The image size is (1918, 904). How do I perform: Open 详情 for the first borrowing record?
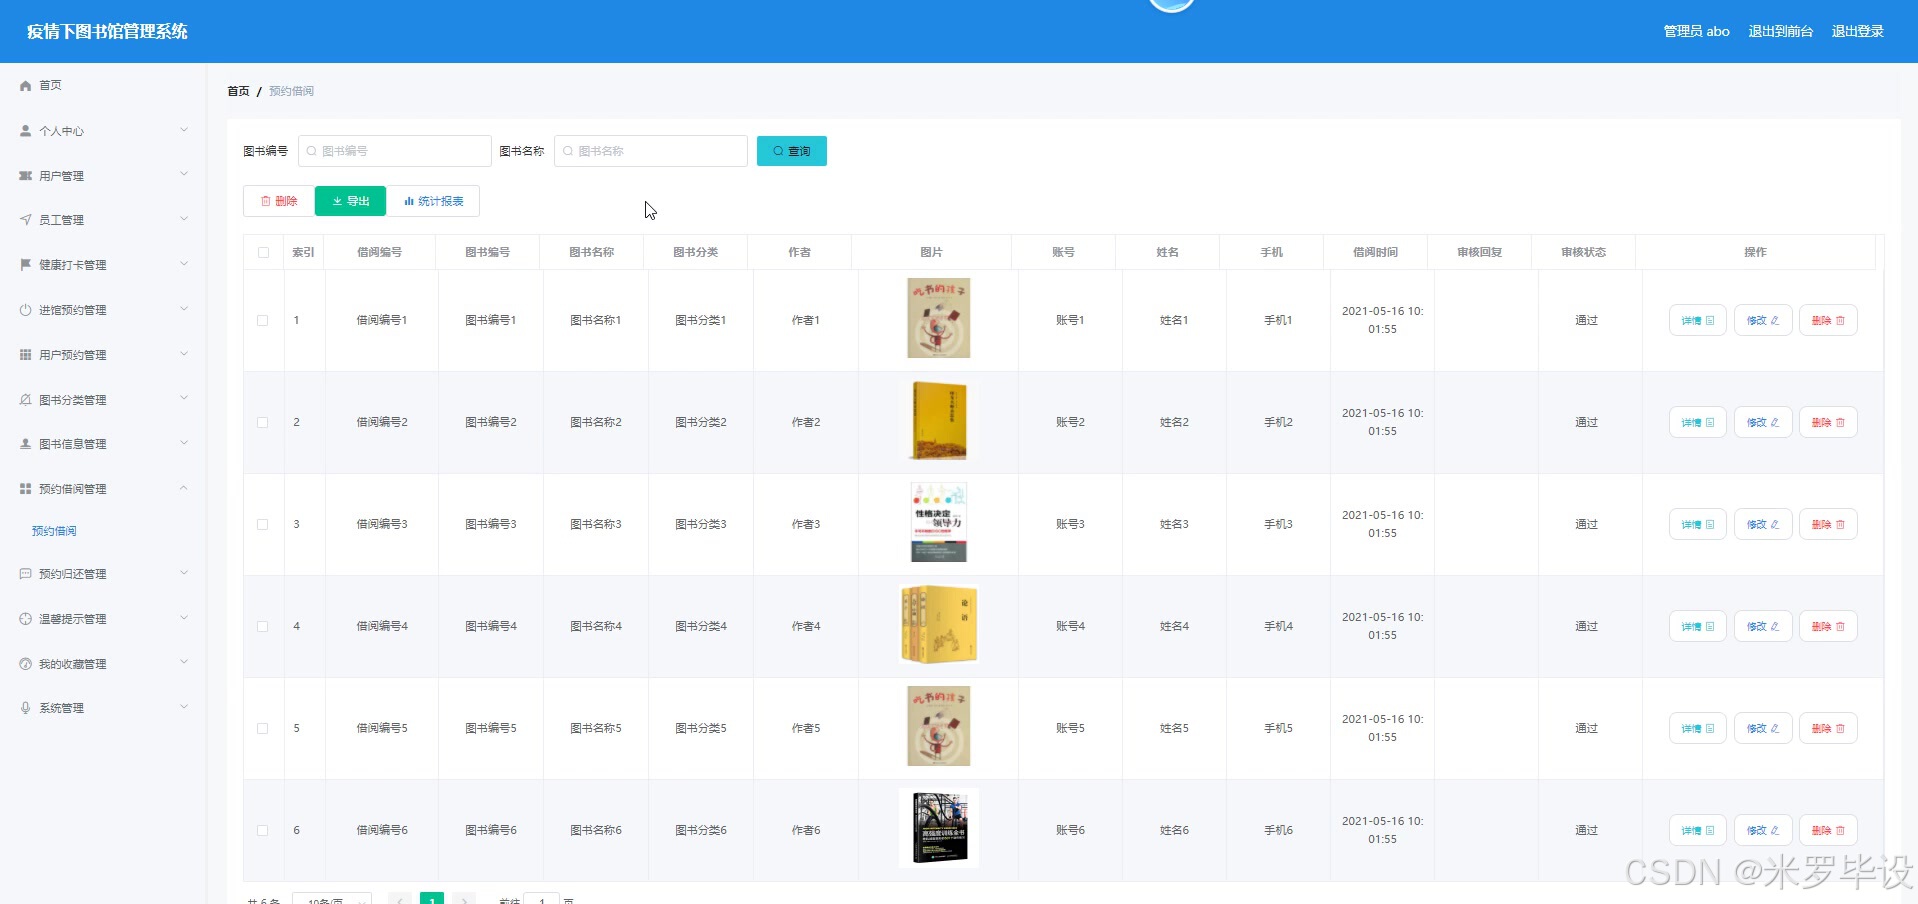point(1696,320)
